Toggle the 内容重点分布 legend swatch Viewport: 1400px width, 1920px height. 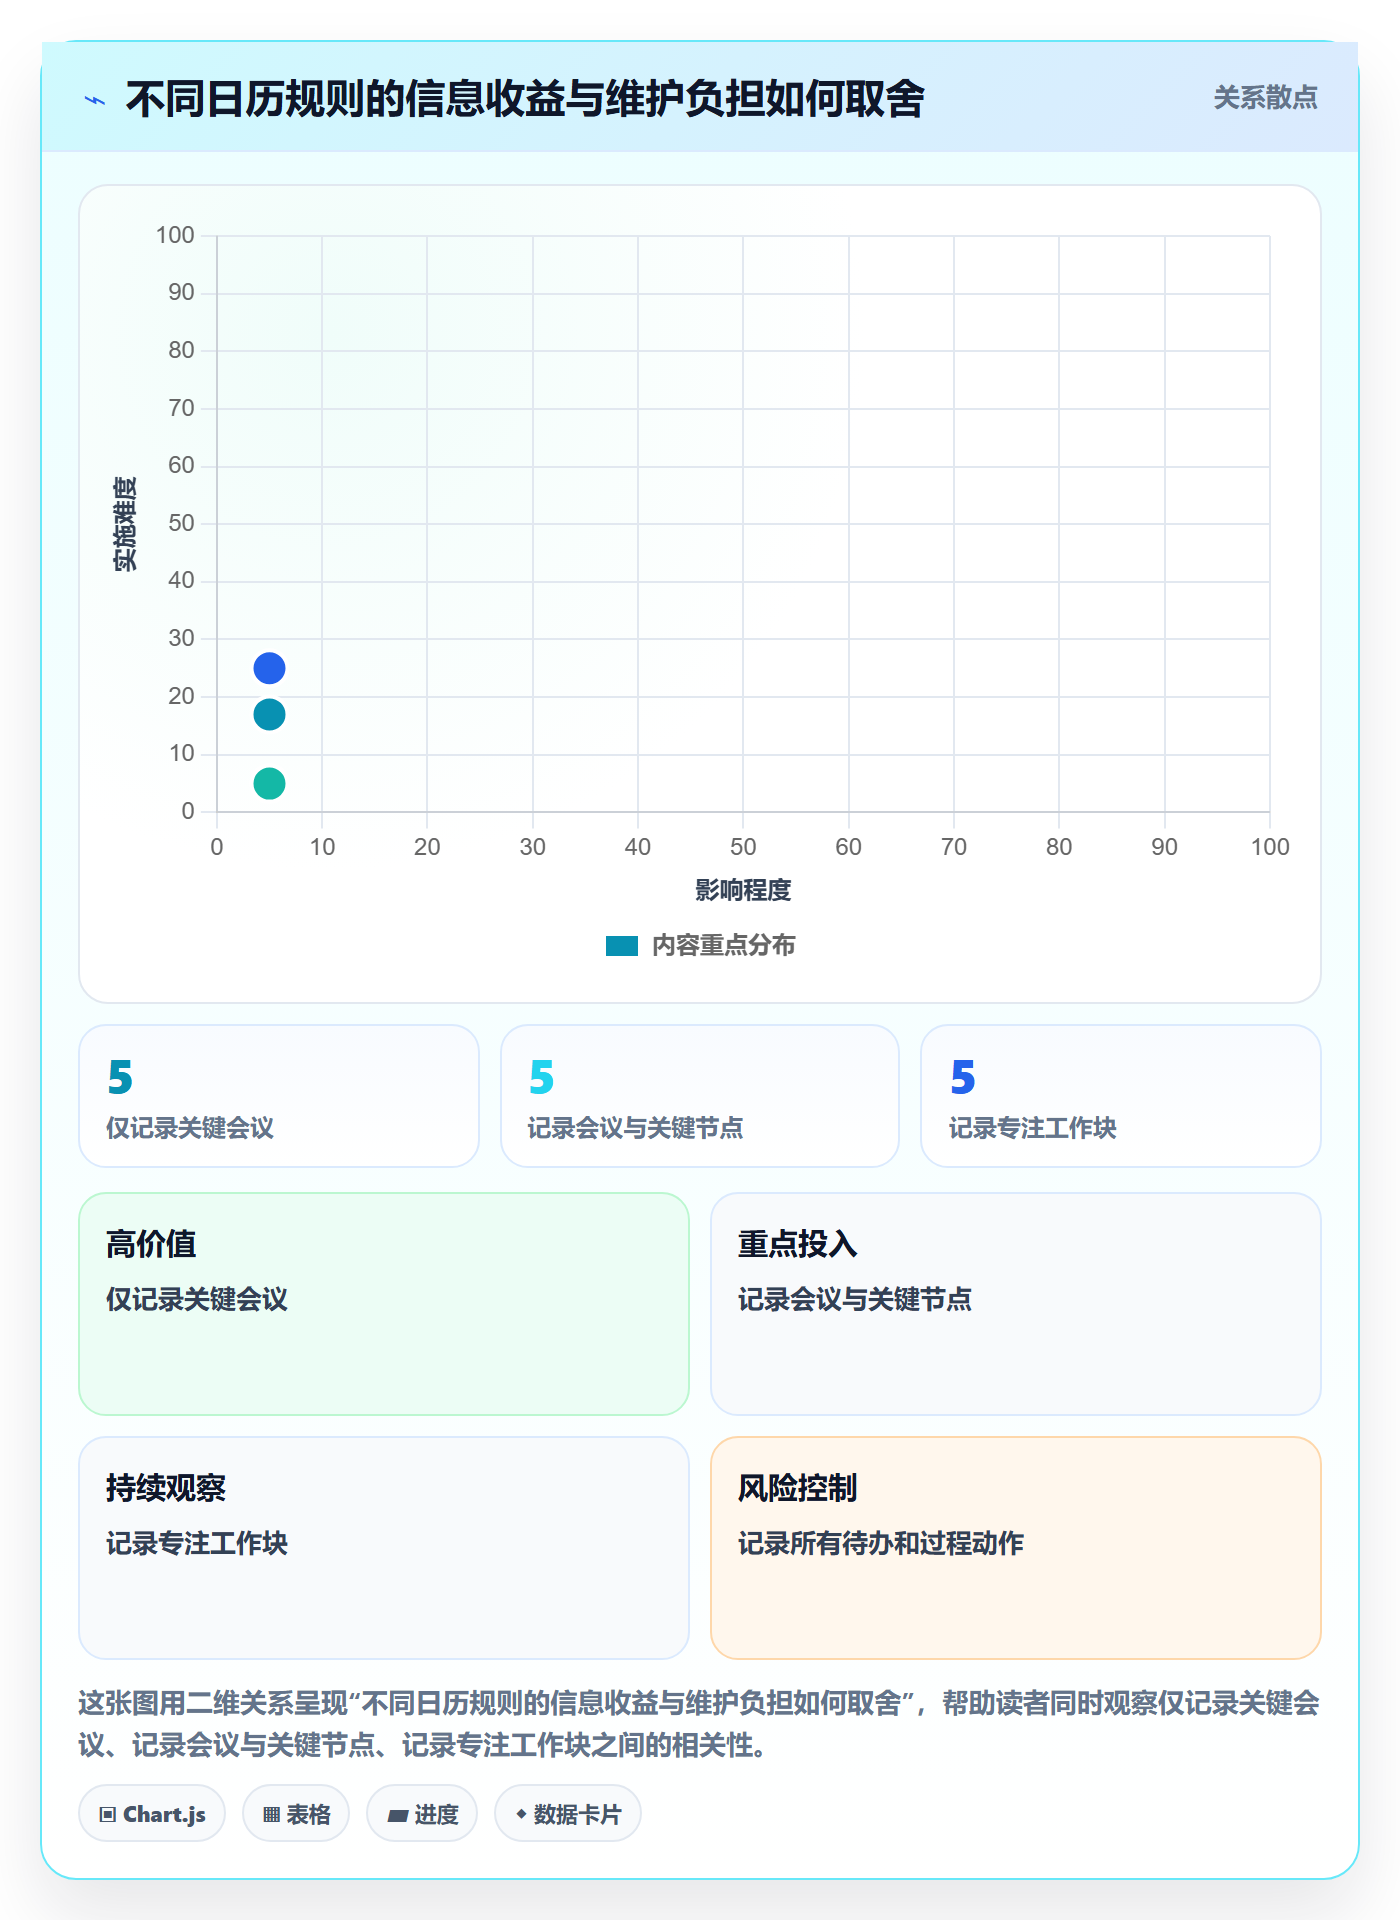(621, 946)
